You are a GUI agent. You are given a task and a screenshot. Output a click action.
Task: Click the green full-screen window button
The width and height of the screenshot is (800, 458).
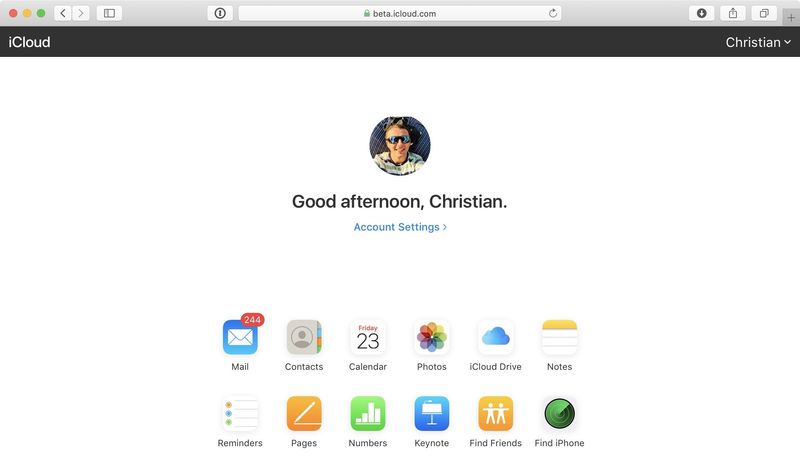pyautogui.click(x=41, y=13)
